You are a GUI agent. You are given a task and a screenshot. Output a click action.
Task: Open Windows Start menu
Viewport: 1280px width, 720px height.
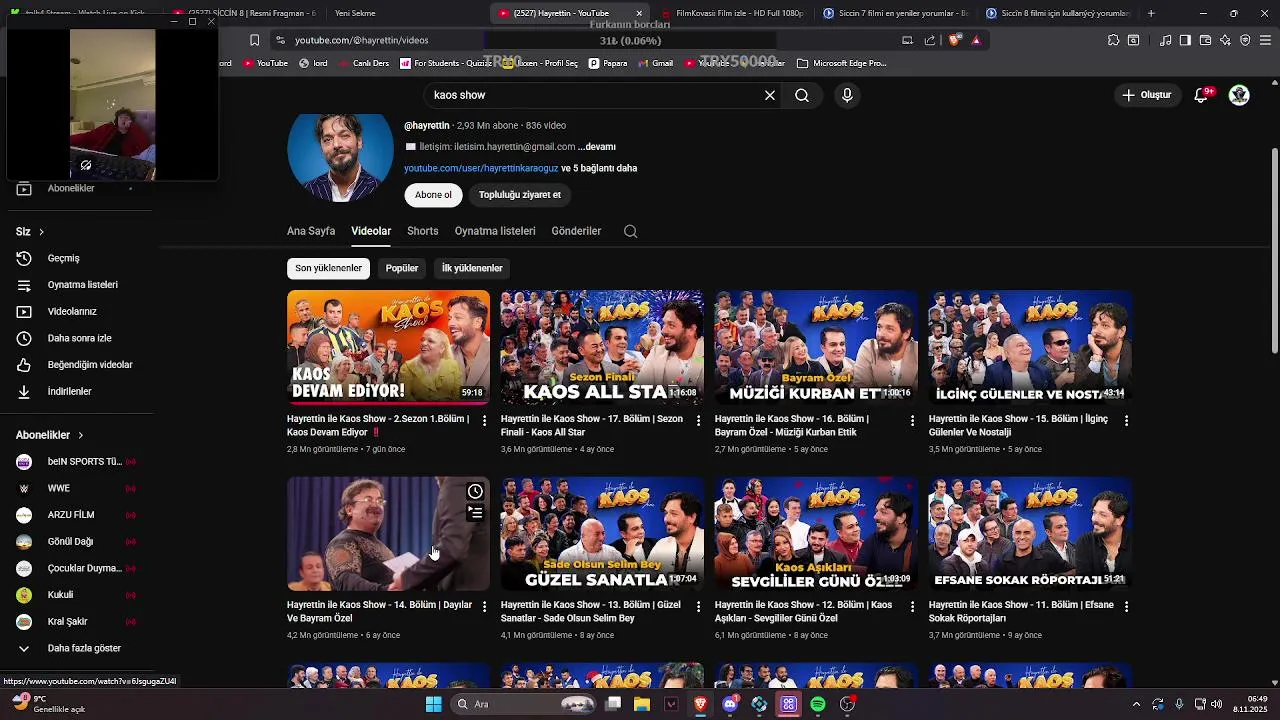[433, 704]
